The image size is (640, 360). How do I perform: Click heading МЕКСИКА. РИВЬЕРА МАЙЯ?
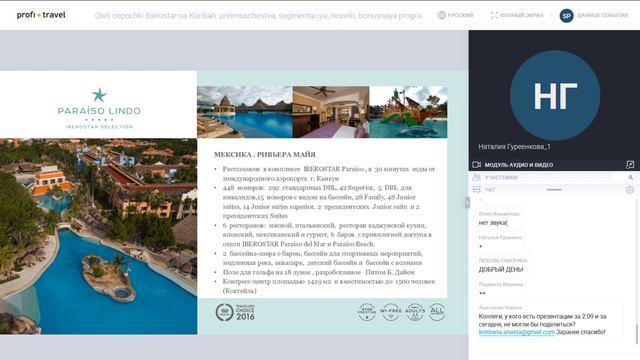264,155
